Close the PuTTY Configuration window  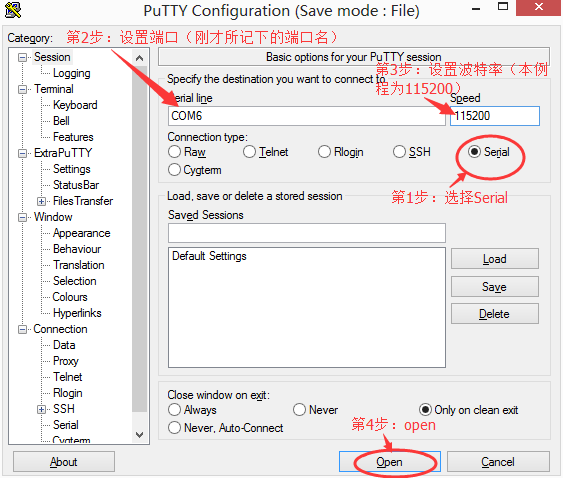[539, 7]
